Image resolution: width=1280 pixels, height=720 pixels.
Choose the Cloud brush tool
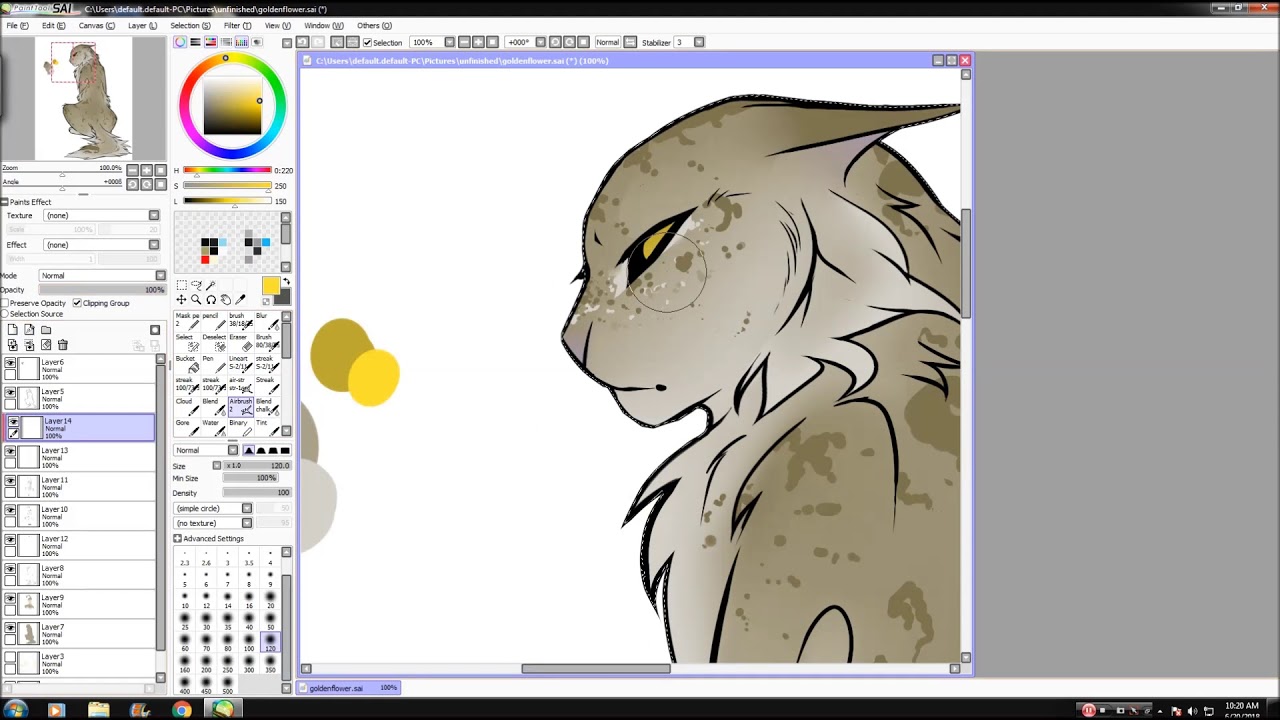pyautogui.click(x=187, y=406)
